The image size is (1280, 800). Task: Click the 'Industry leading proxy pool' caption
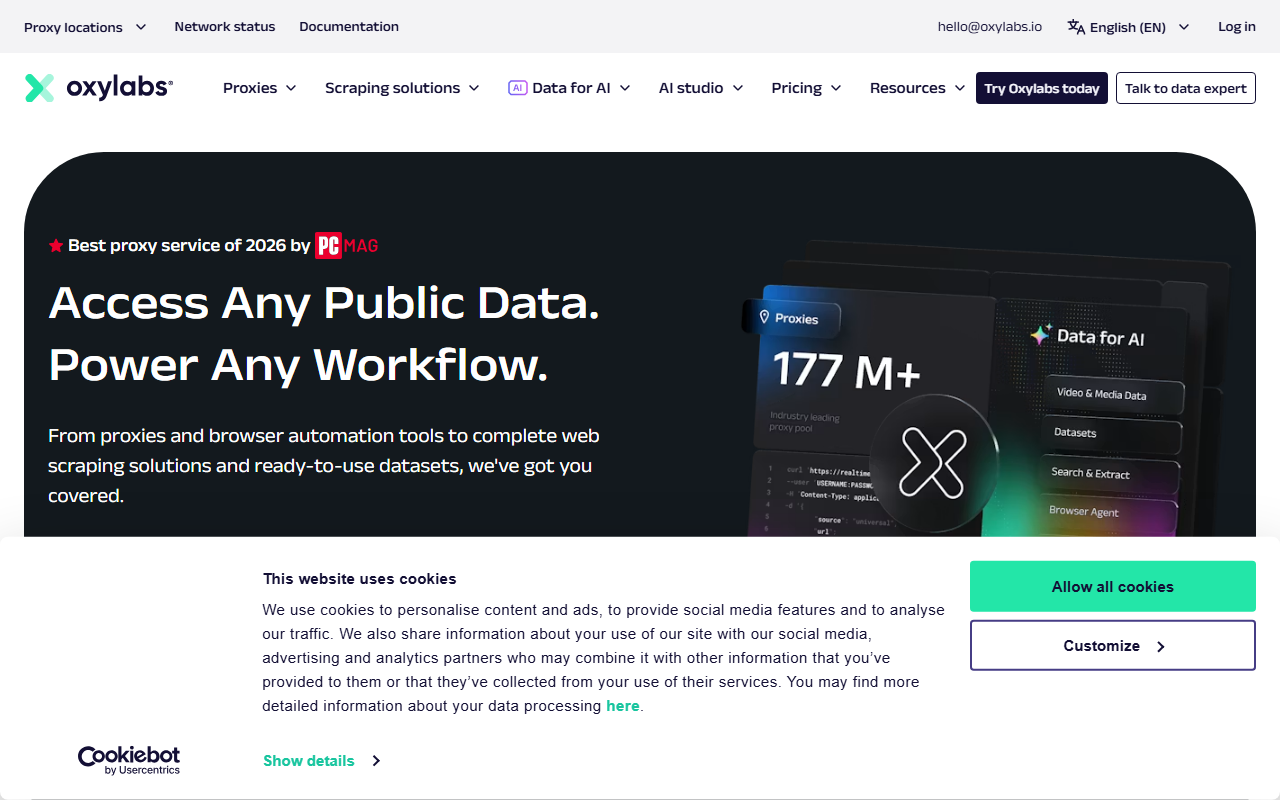[805, 423]
